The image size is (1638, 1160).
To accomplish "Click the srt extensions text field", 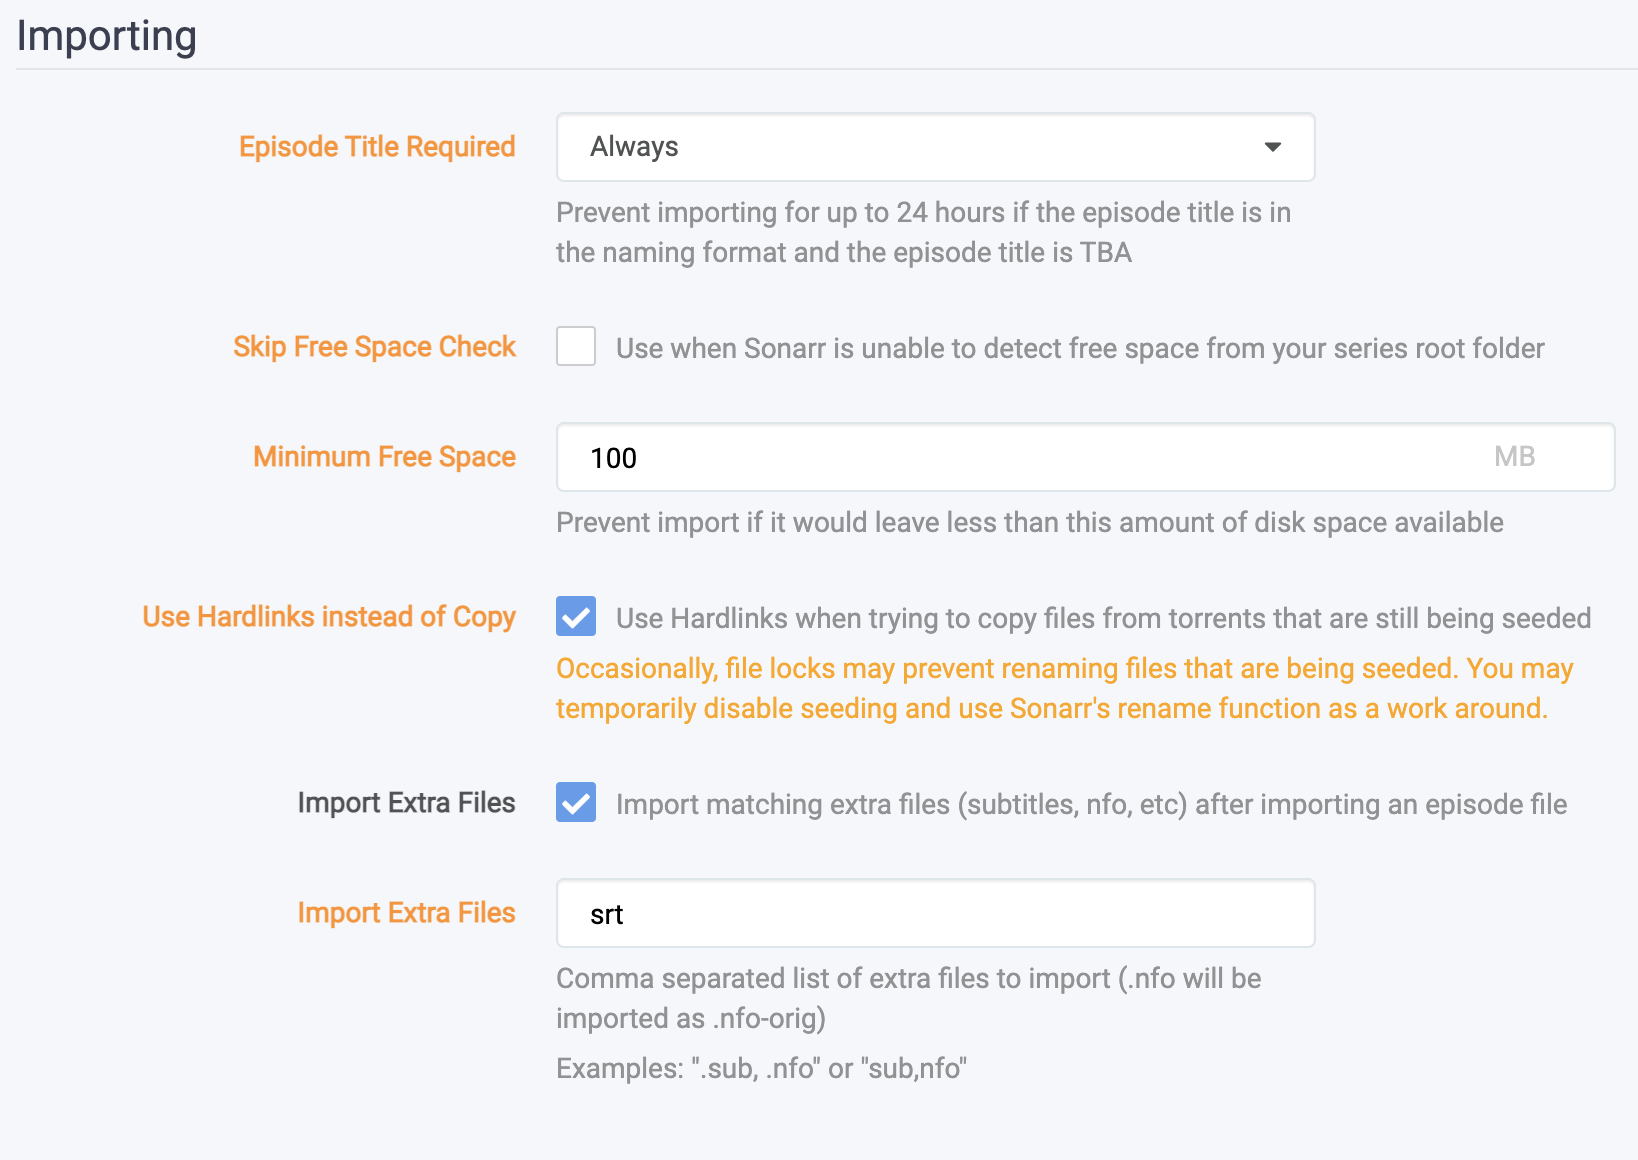I will [x=934, y=914].
